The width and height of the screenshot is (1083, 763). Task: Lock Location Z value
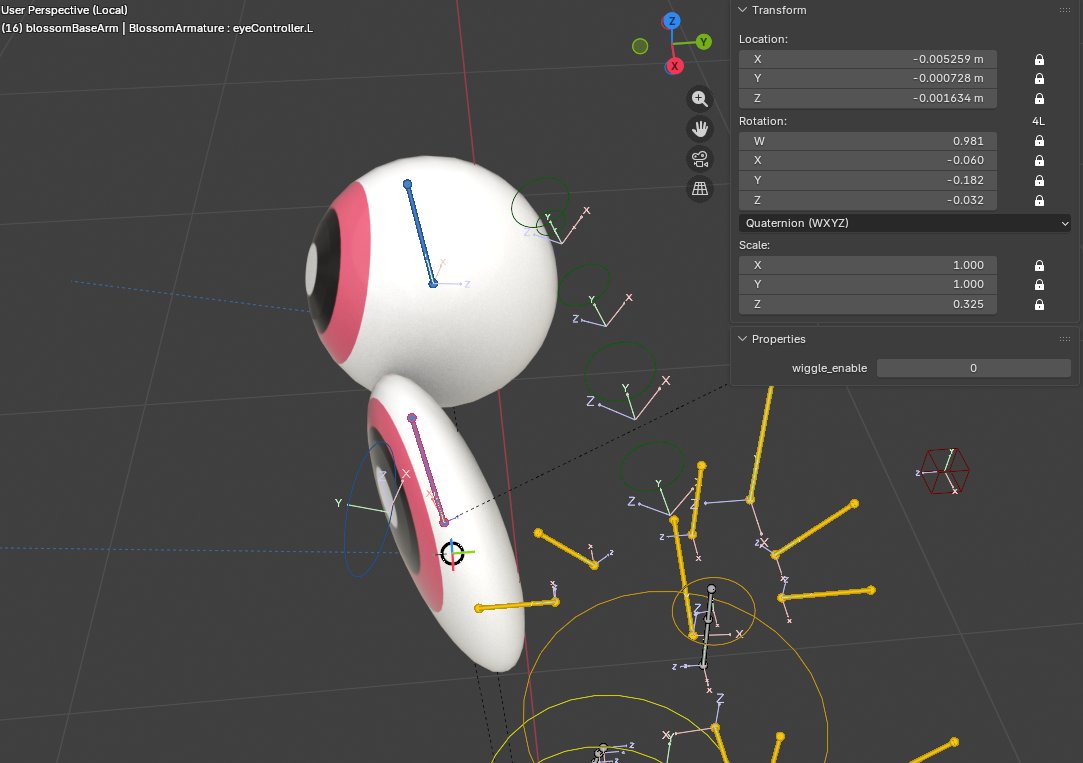(1039, 98)
